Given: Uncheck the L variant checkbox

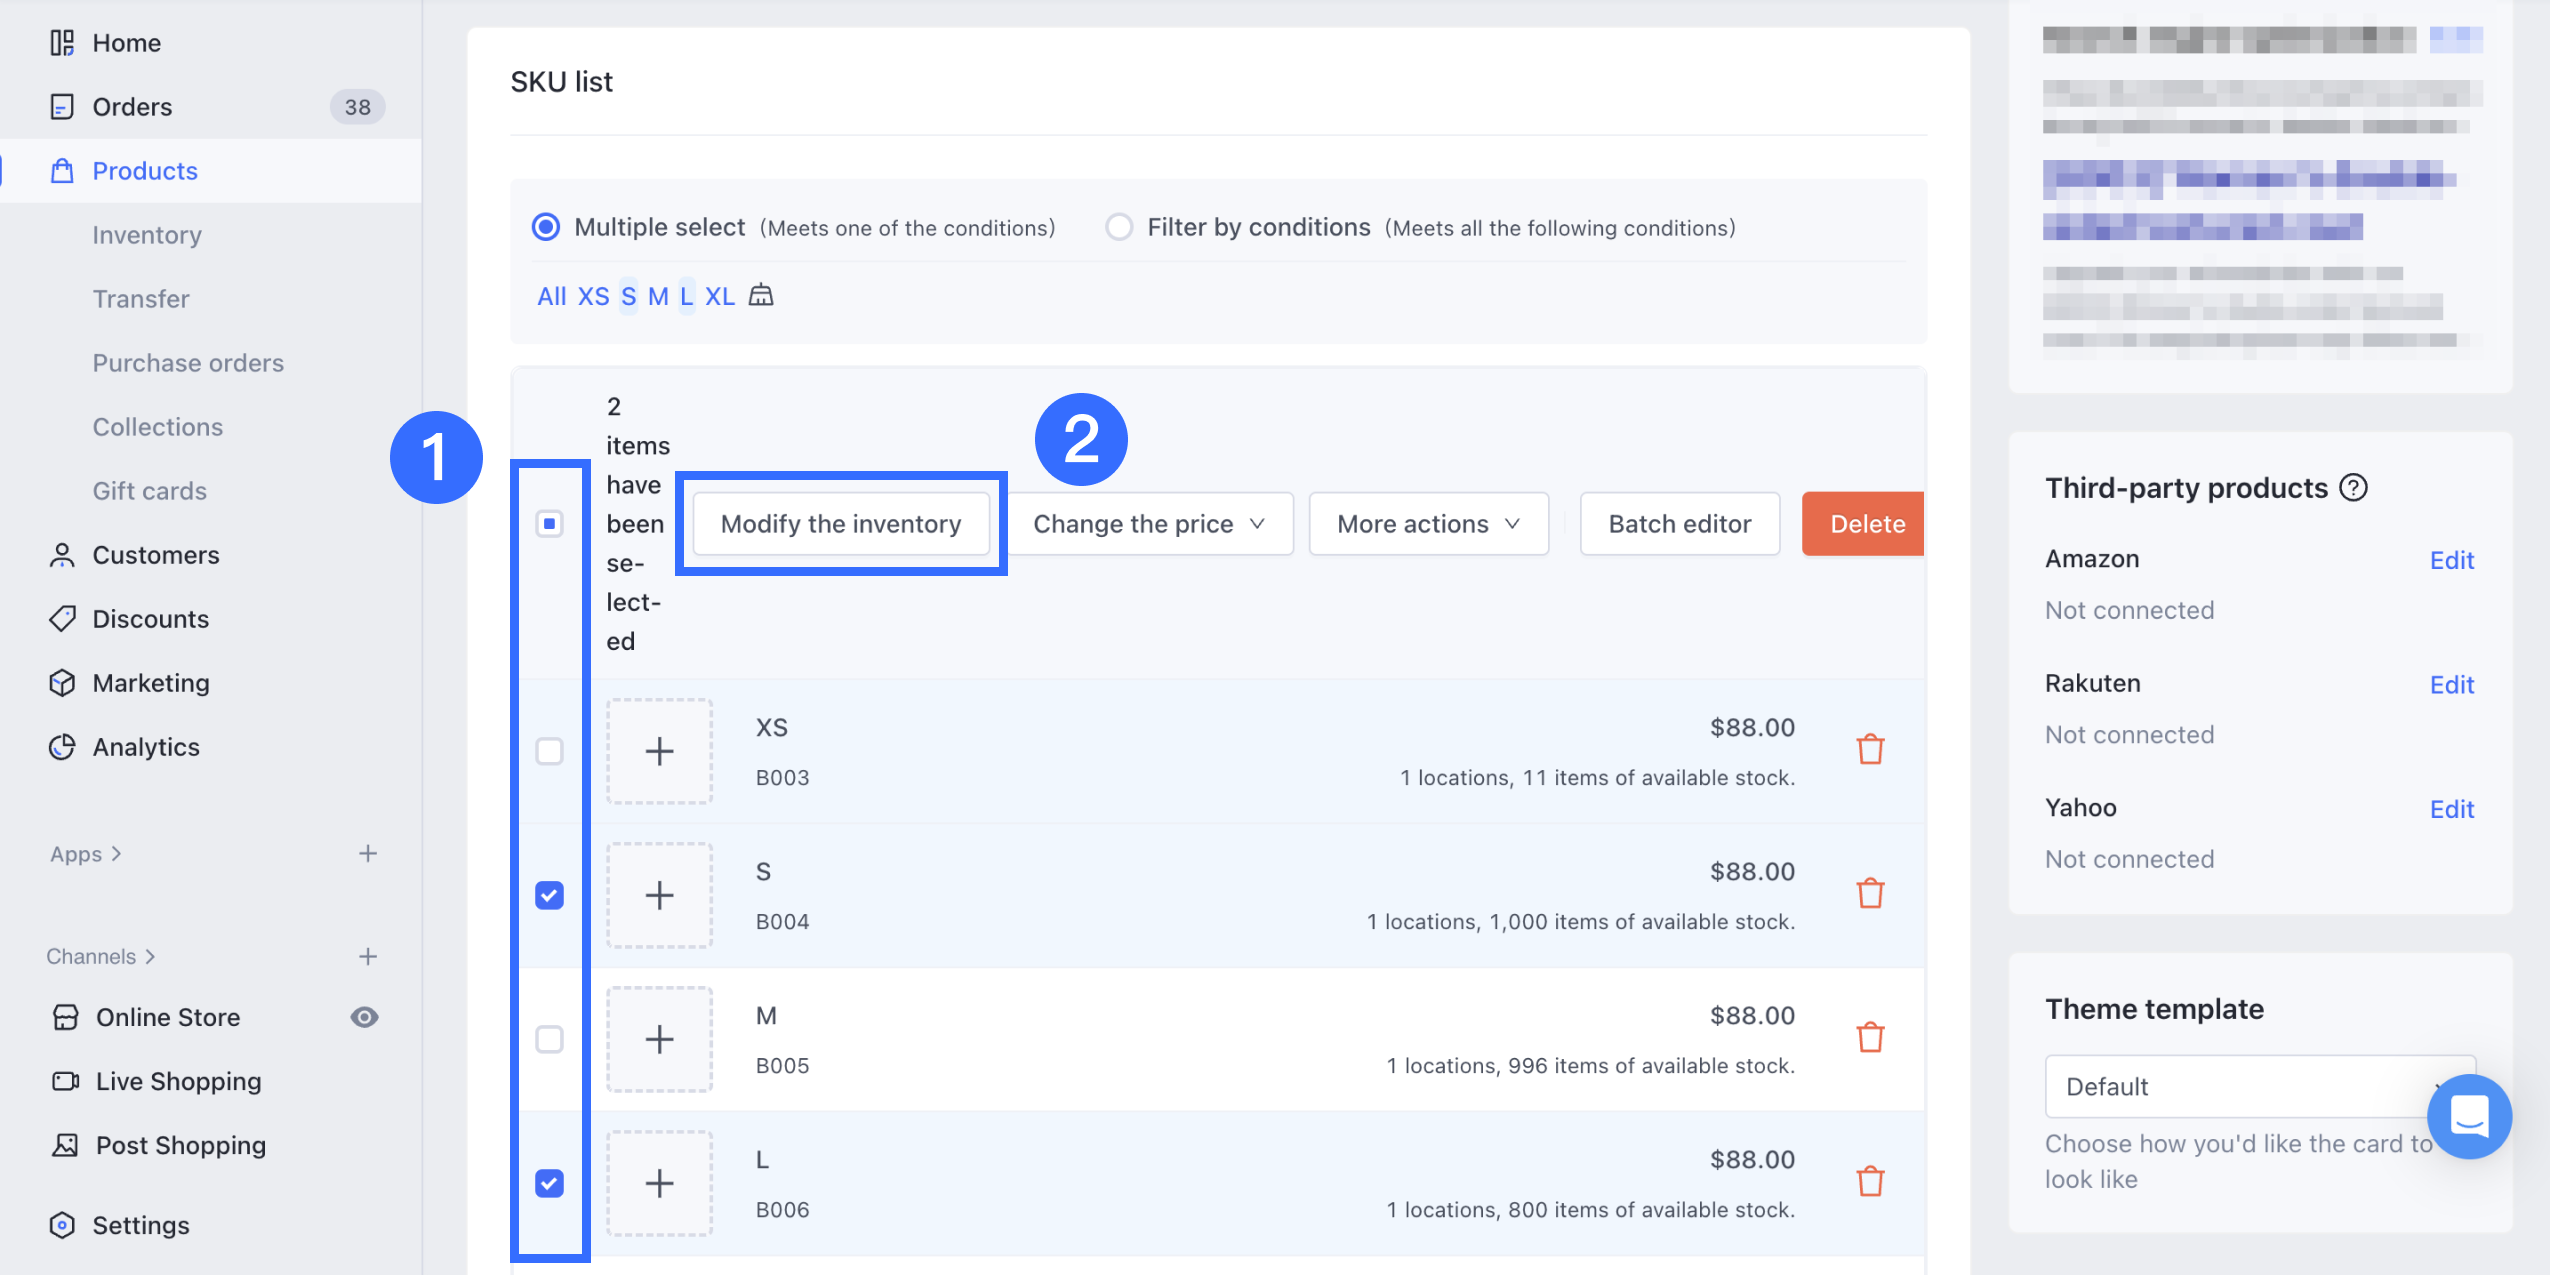Looking at the screenshot, I should (x=549, y=1183).
